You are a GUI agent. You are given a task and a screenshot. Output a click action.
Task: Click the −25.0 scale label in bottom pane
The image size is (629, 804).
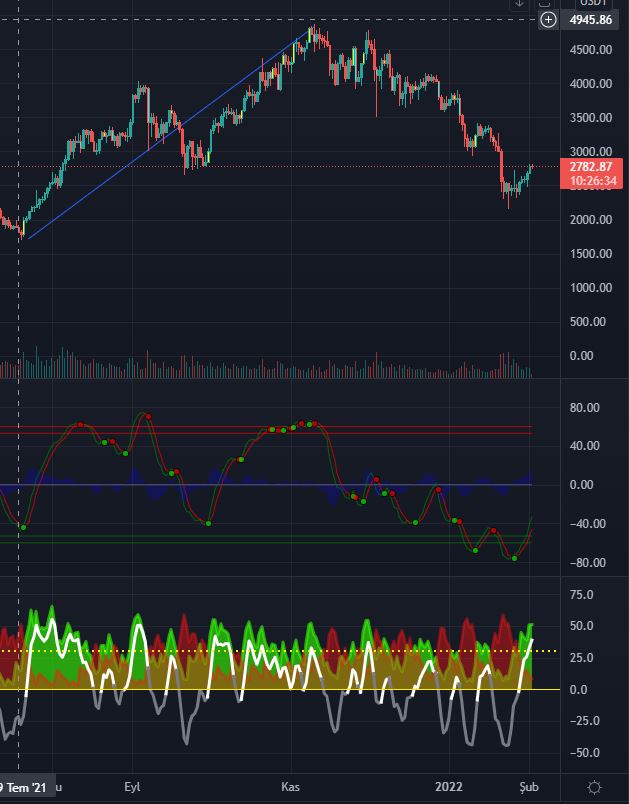(584, 721)
